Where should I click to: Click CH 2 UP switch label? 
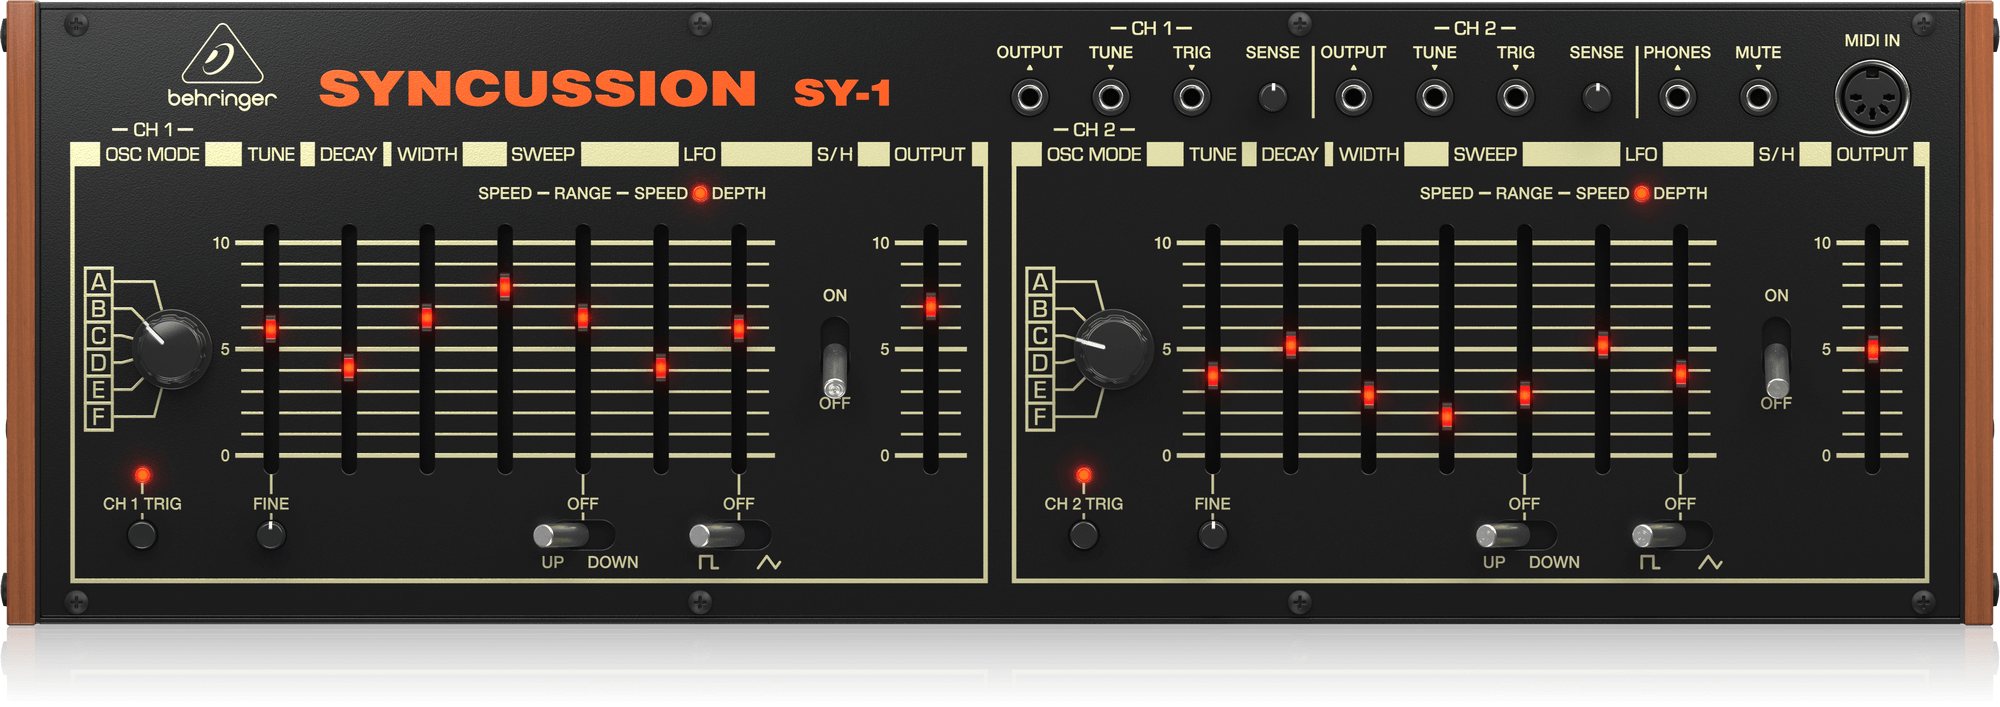(1494, 563)
